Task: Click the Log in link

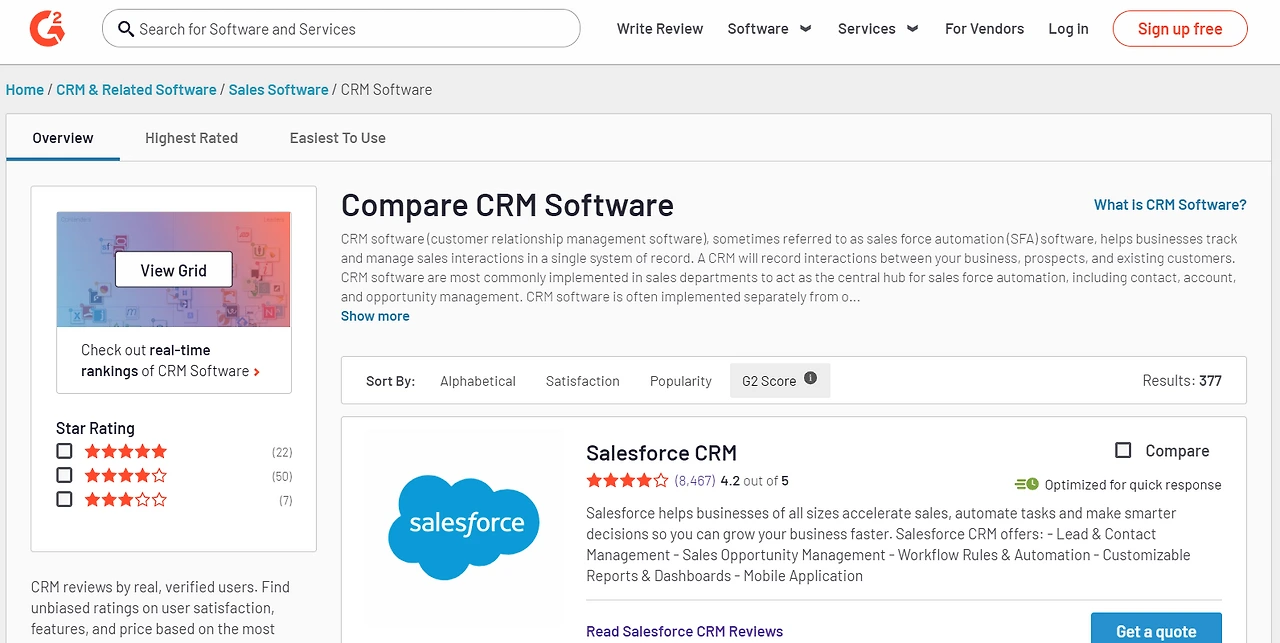Action: tap(1068, 29)
